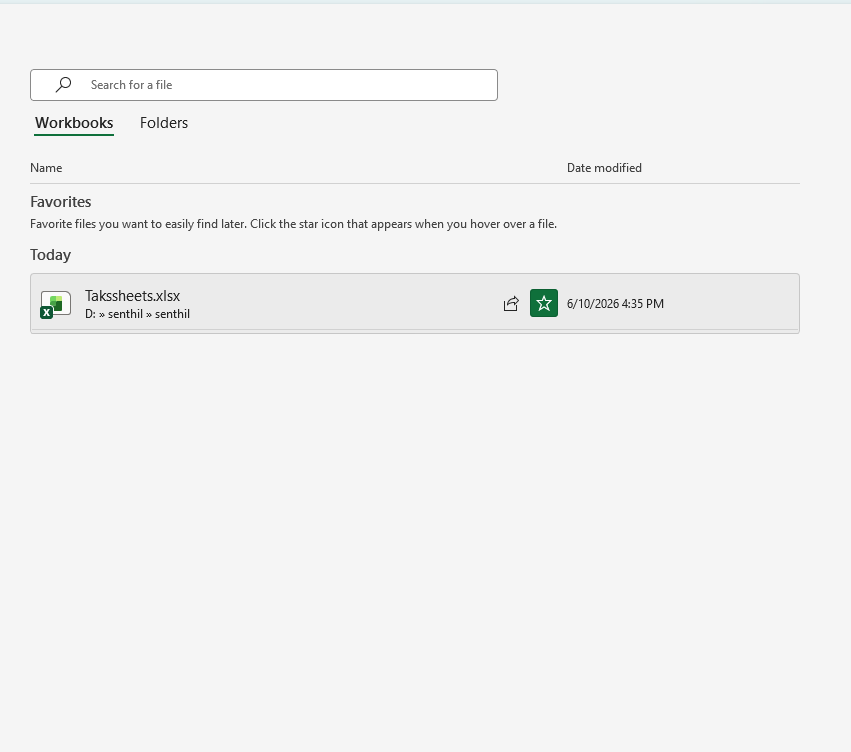Click the Name column header

pyautogui.click(x=46, y=168)
